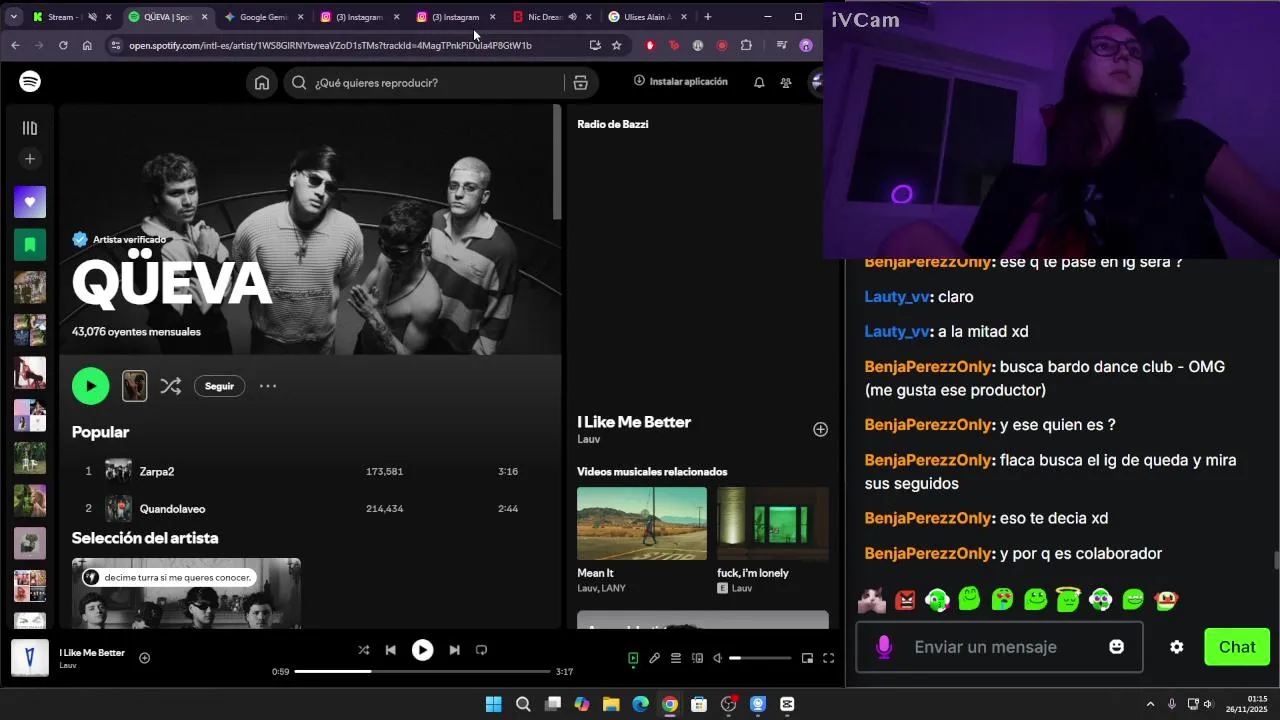Show lyrics with the microphone icon
This screenshot has width=1280, height=720.
click(x=654, y=658)
